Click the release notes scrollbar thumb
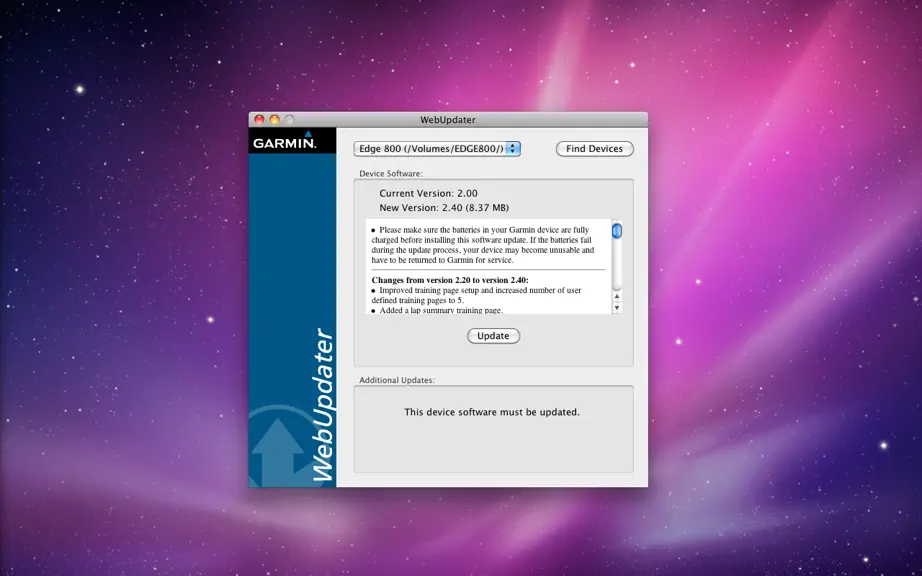 coord(617,230)
